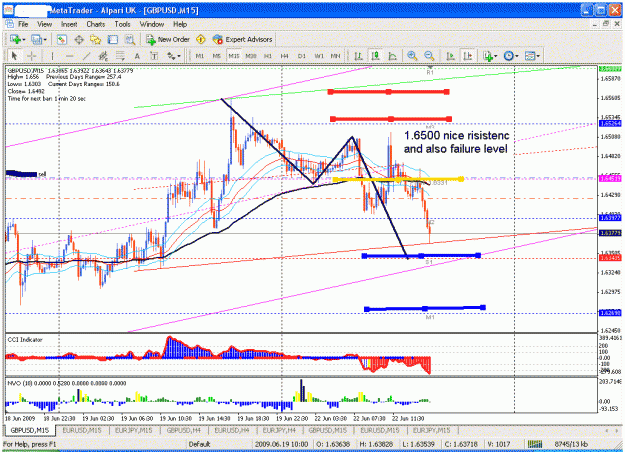Zoom in on the chart

click(412, 56)
